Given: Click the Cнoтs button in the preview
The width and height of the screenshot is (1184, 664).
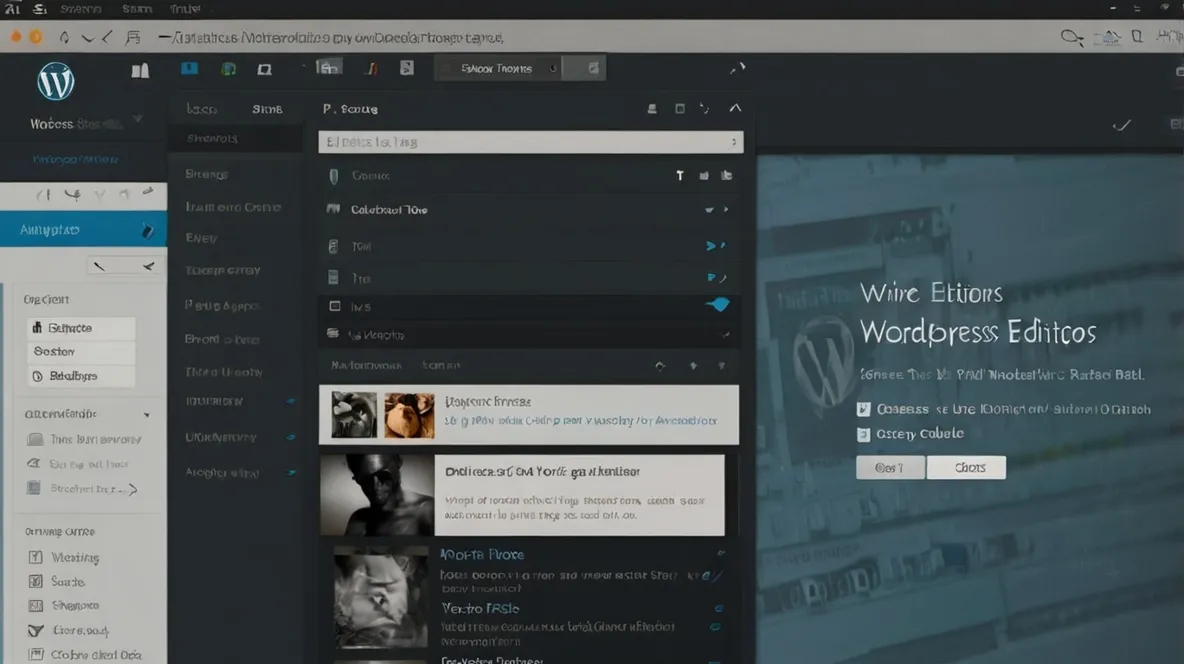Looking at the screenshot, I should tap(967, 468).
